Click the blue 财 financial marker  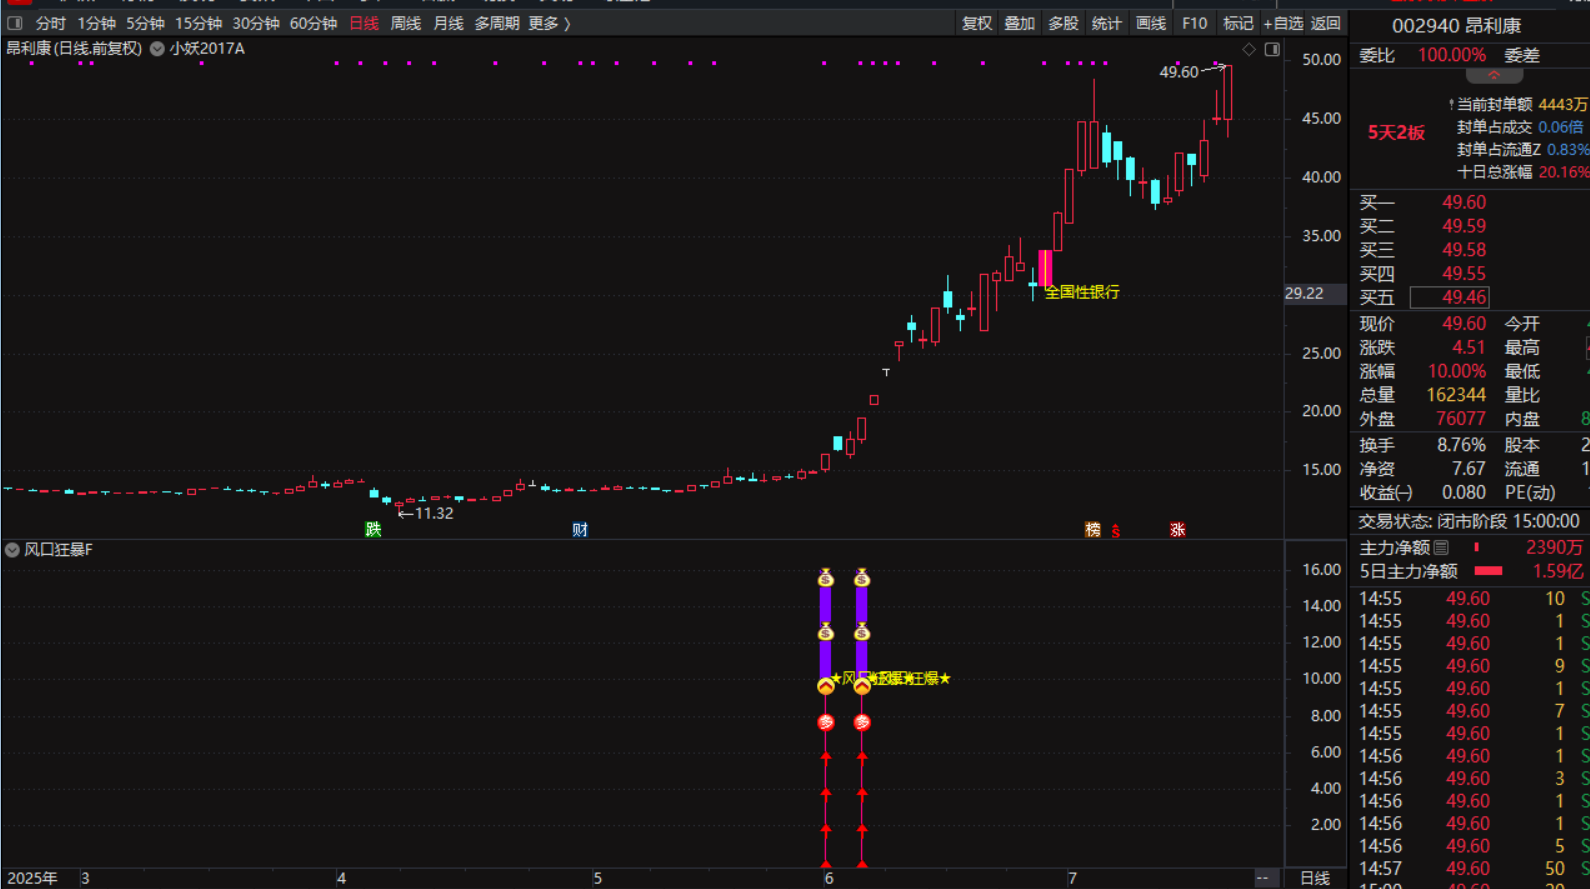click(580, 529)
